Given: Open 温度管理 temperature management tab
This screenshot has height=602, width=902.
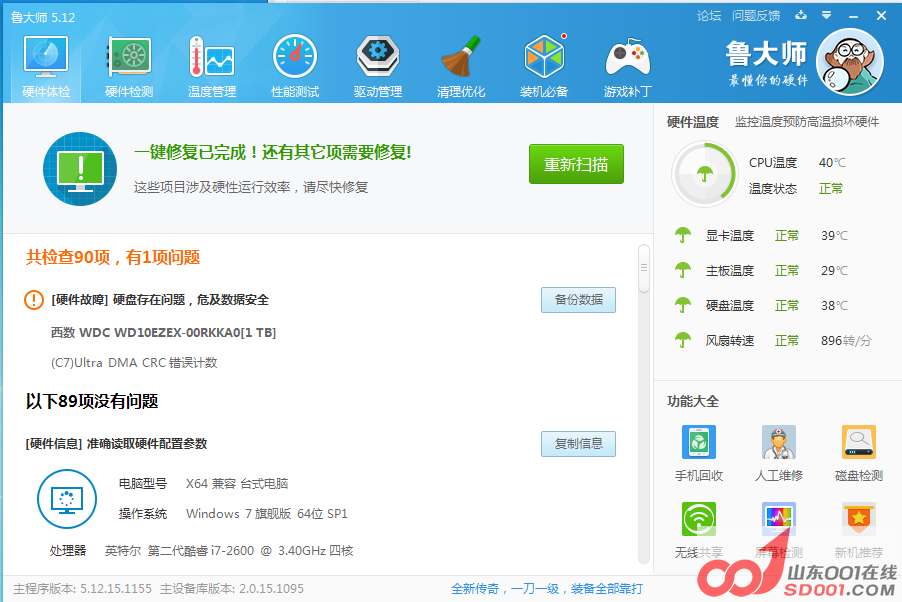Looking at the screenshot, I should coord(212,66).
